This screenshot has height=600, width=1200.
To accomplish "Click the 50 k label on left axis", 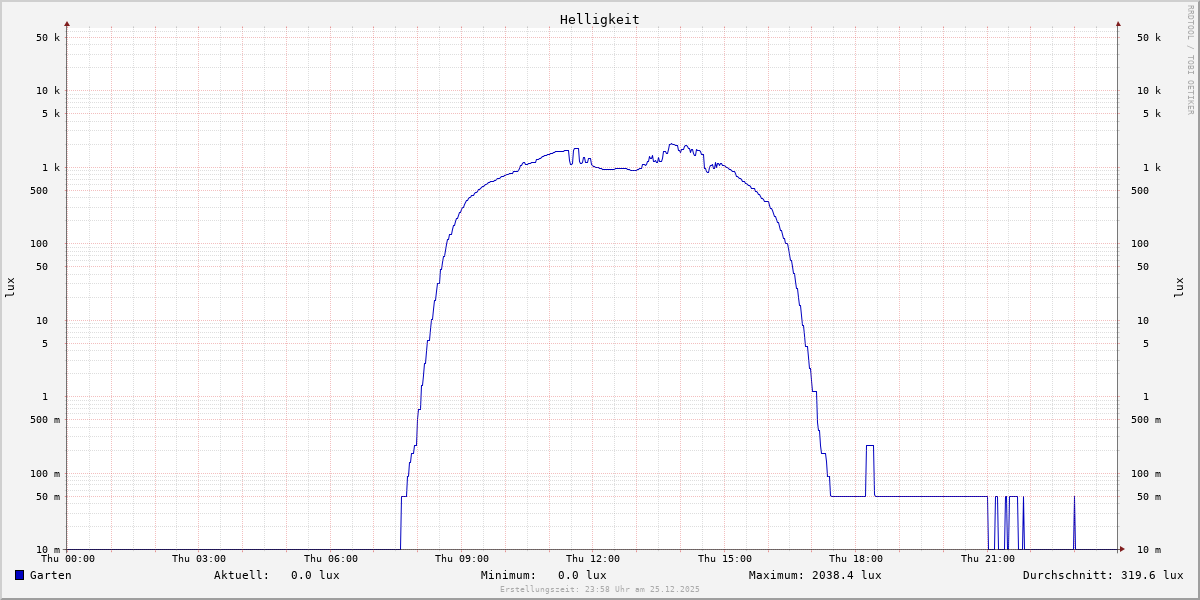I will 48,38.
